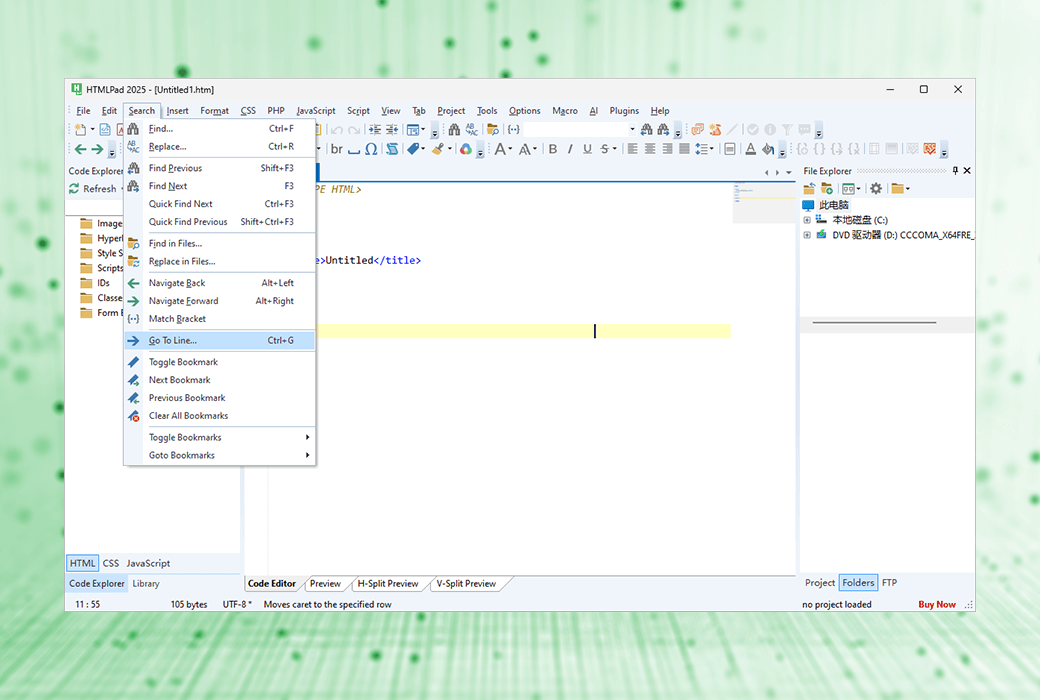The height and width of the screenshot is (700, 1040).
Task: Select the Match Bracket menu entry
Action: coord(220,318)
